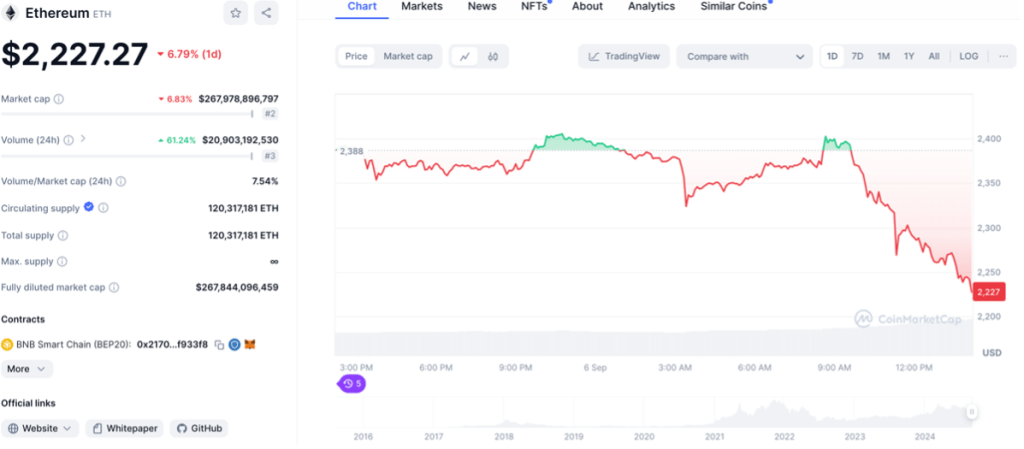Add Ethereum to watchlist with star icon
The height and width of the screenshot is (449, 1024).
pos(235,13)
